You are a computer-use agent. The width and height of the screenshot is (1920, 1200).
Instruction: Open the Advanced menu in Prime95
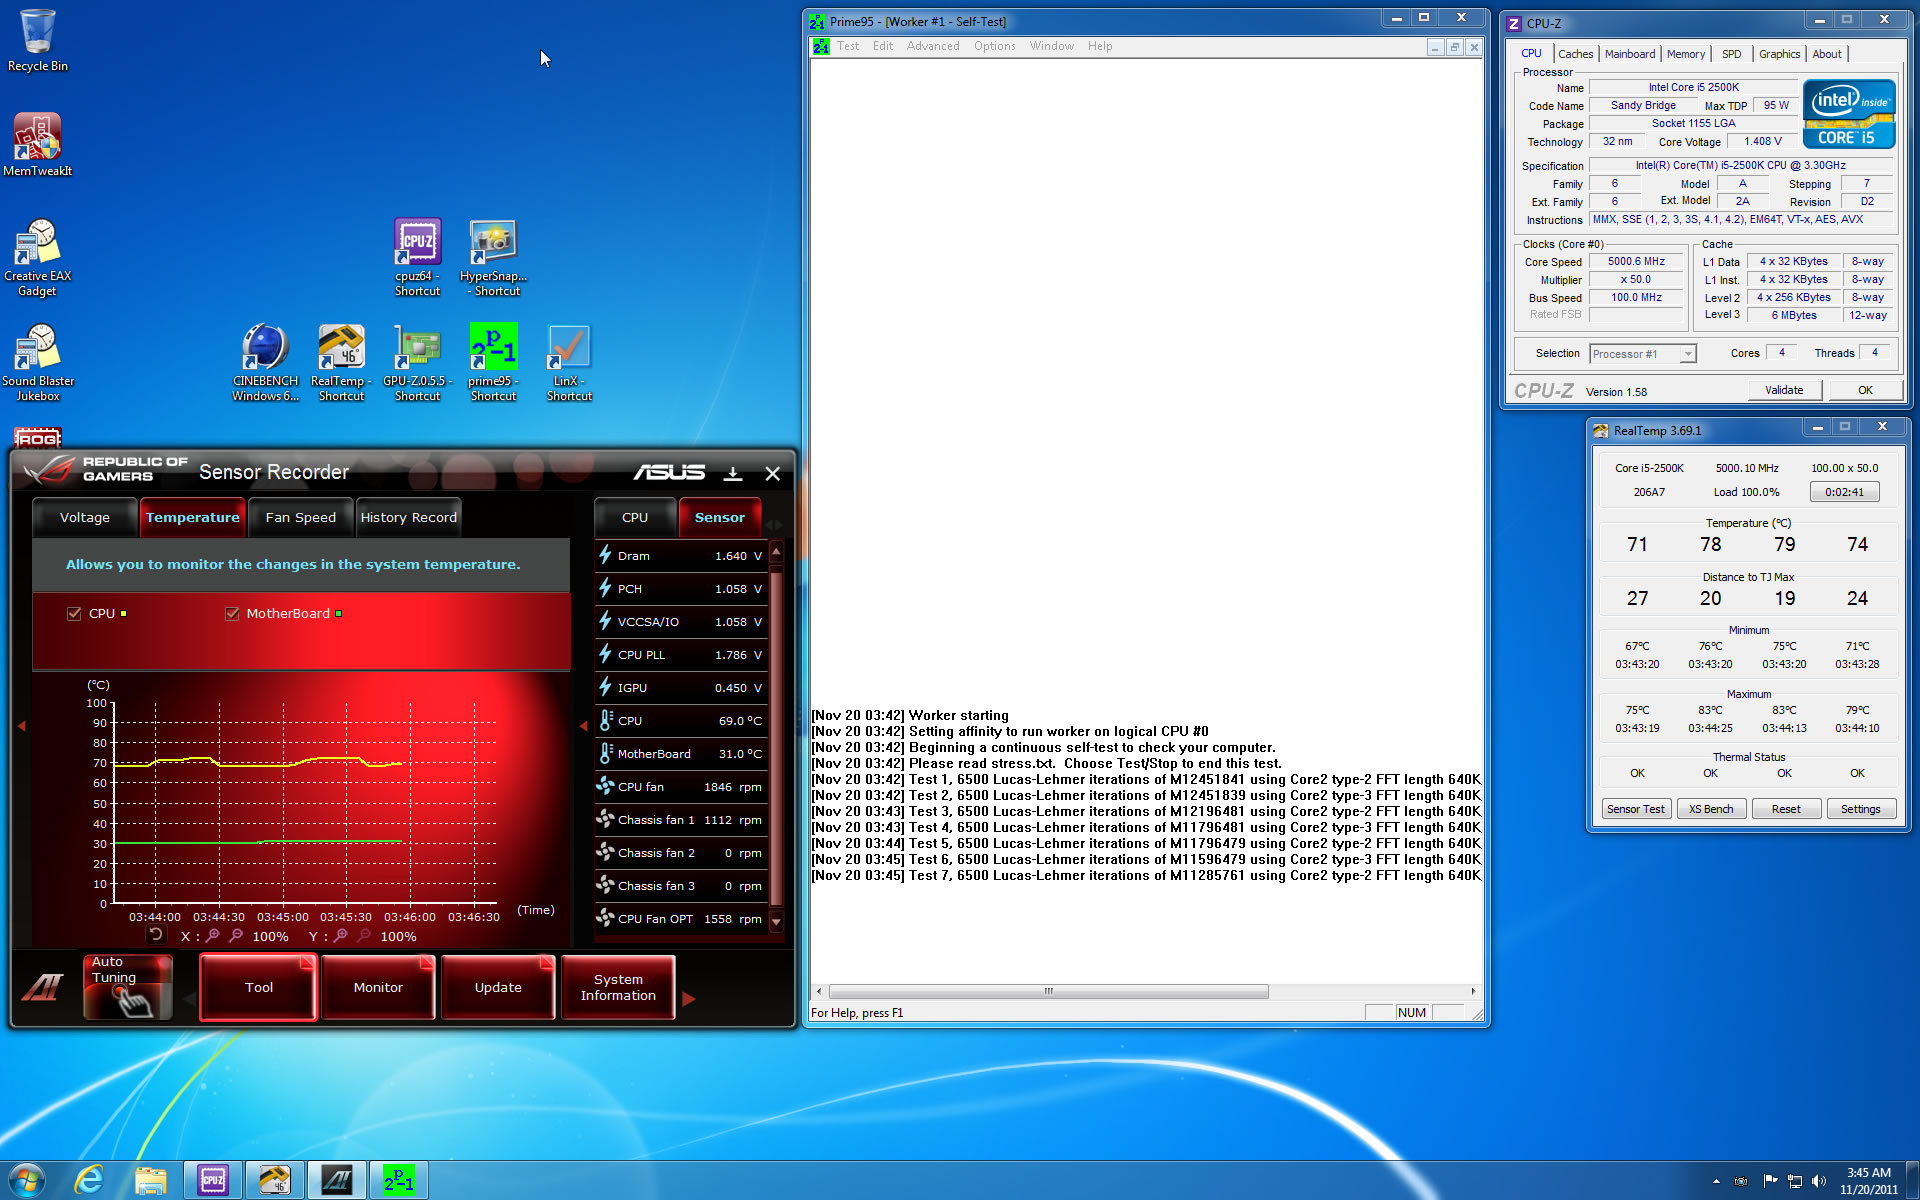click(933, 46)
